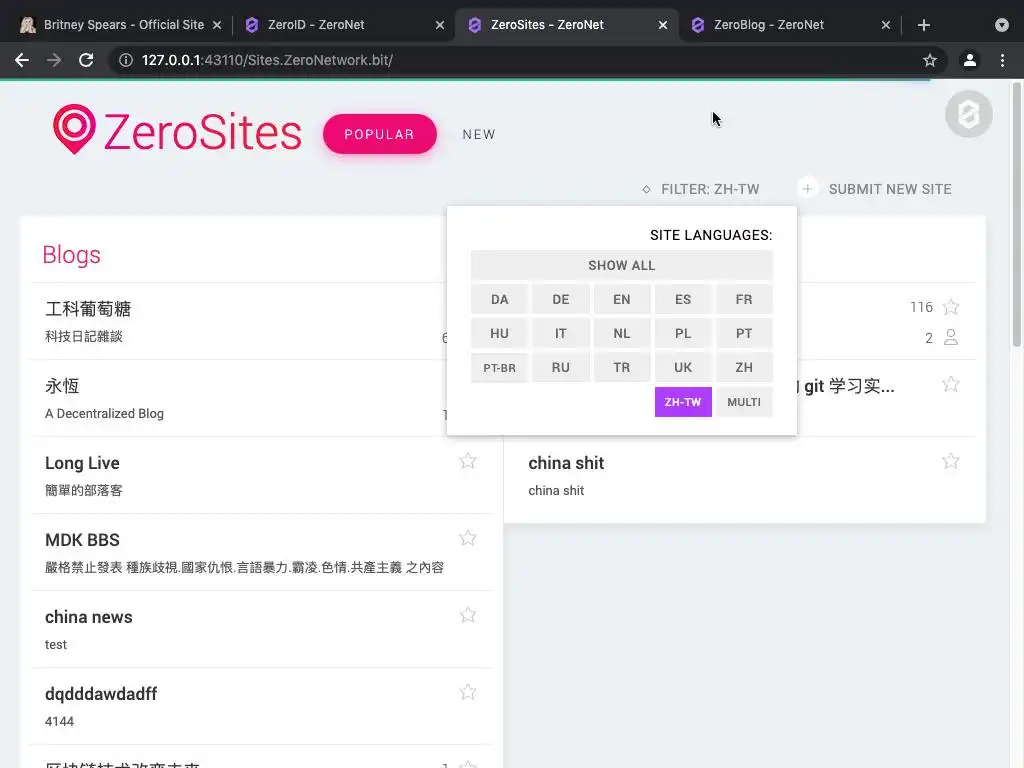Filter sites by ZH language

744,368
